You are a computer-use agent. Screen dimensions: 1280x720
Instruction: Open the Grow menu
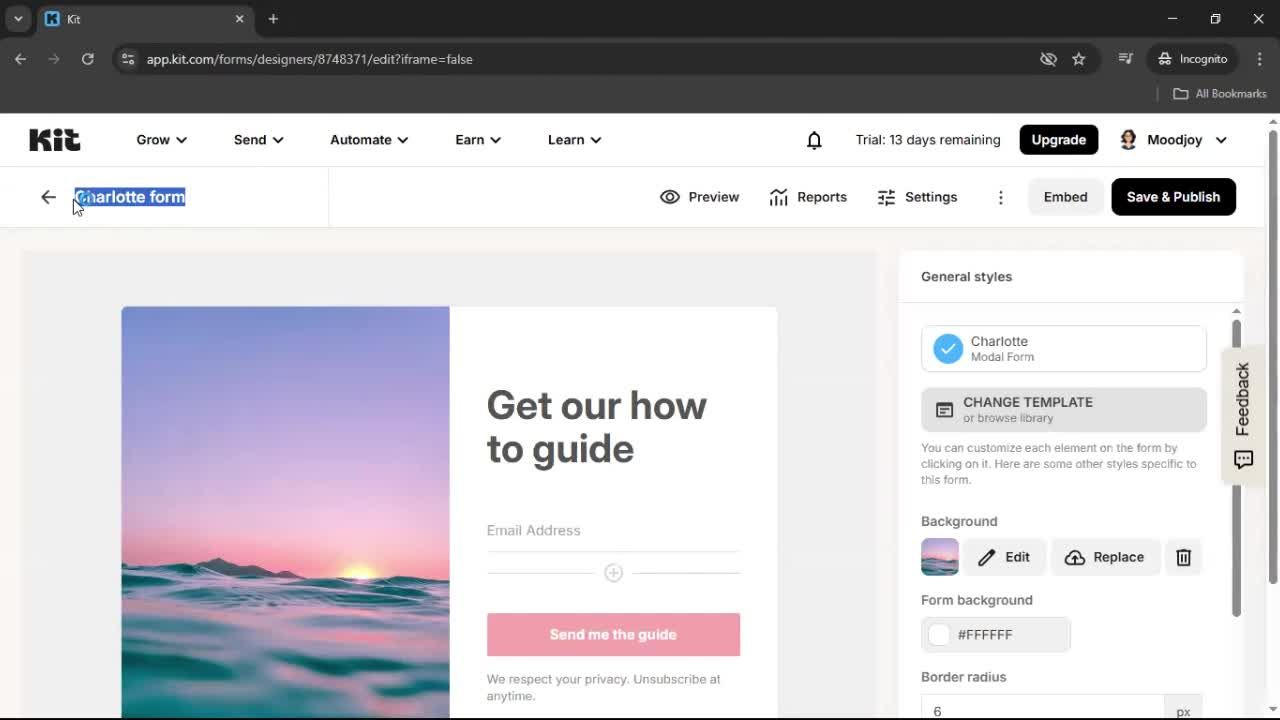coord(160,140)
